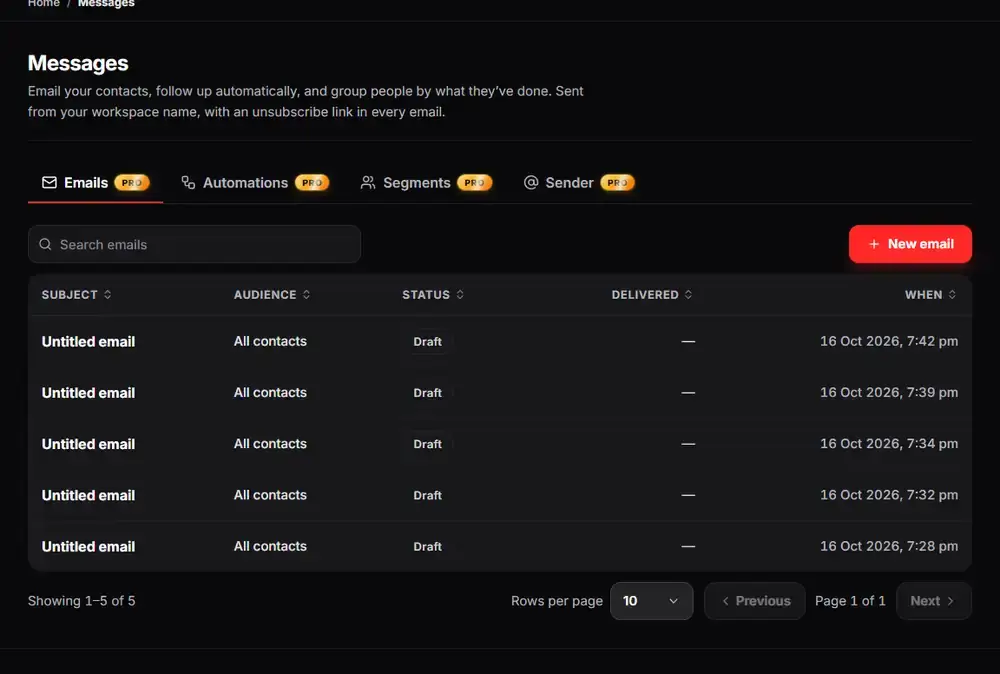
Task: Click the PRO badge next to Emails
Action: point(132,183)
